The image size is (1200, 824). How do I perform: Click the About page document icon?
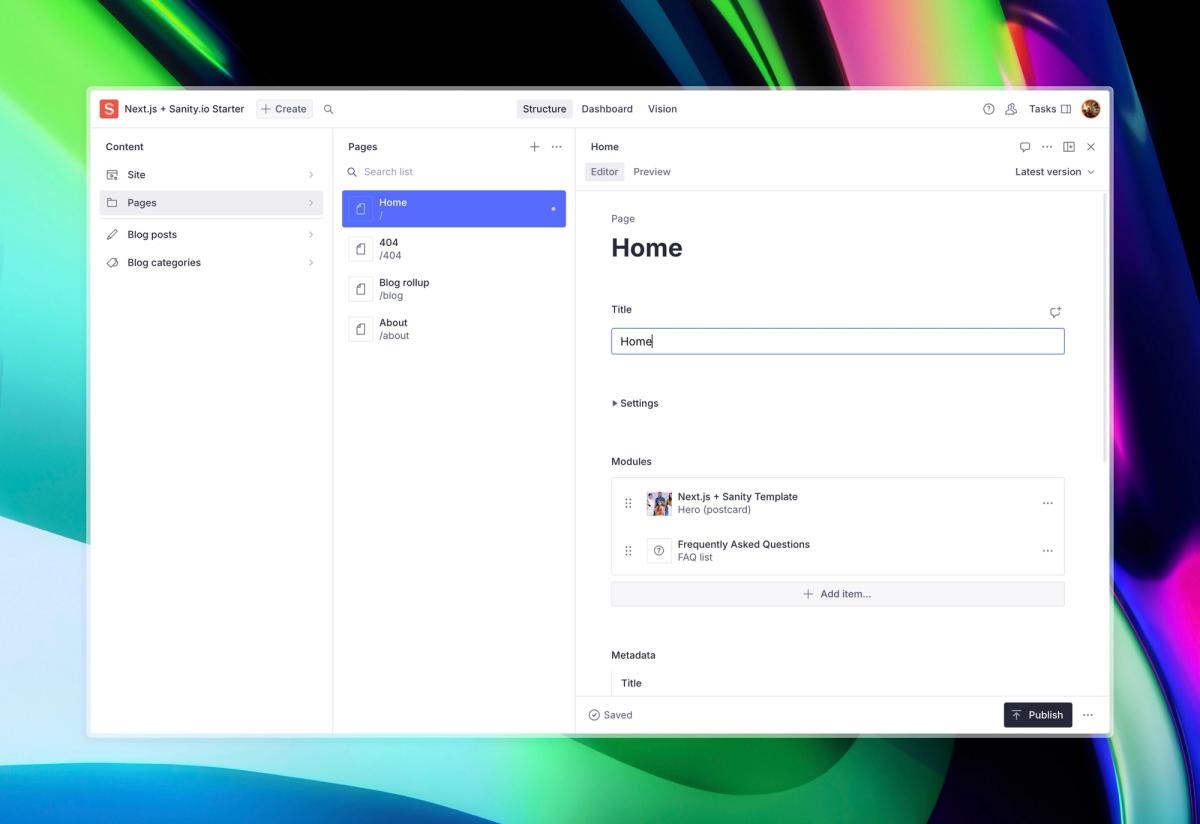(x=361, y=329)
